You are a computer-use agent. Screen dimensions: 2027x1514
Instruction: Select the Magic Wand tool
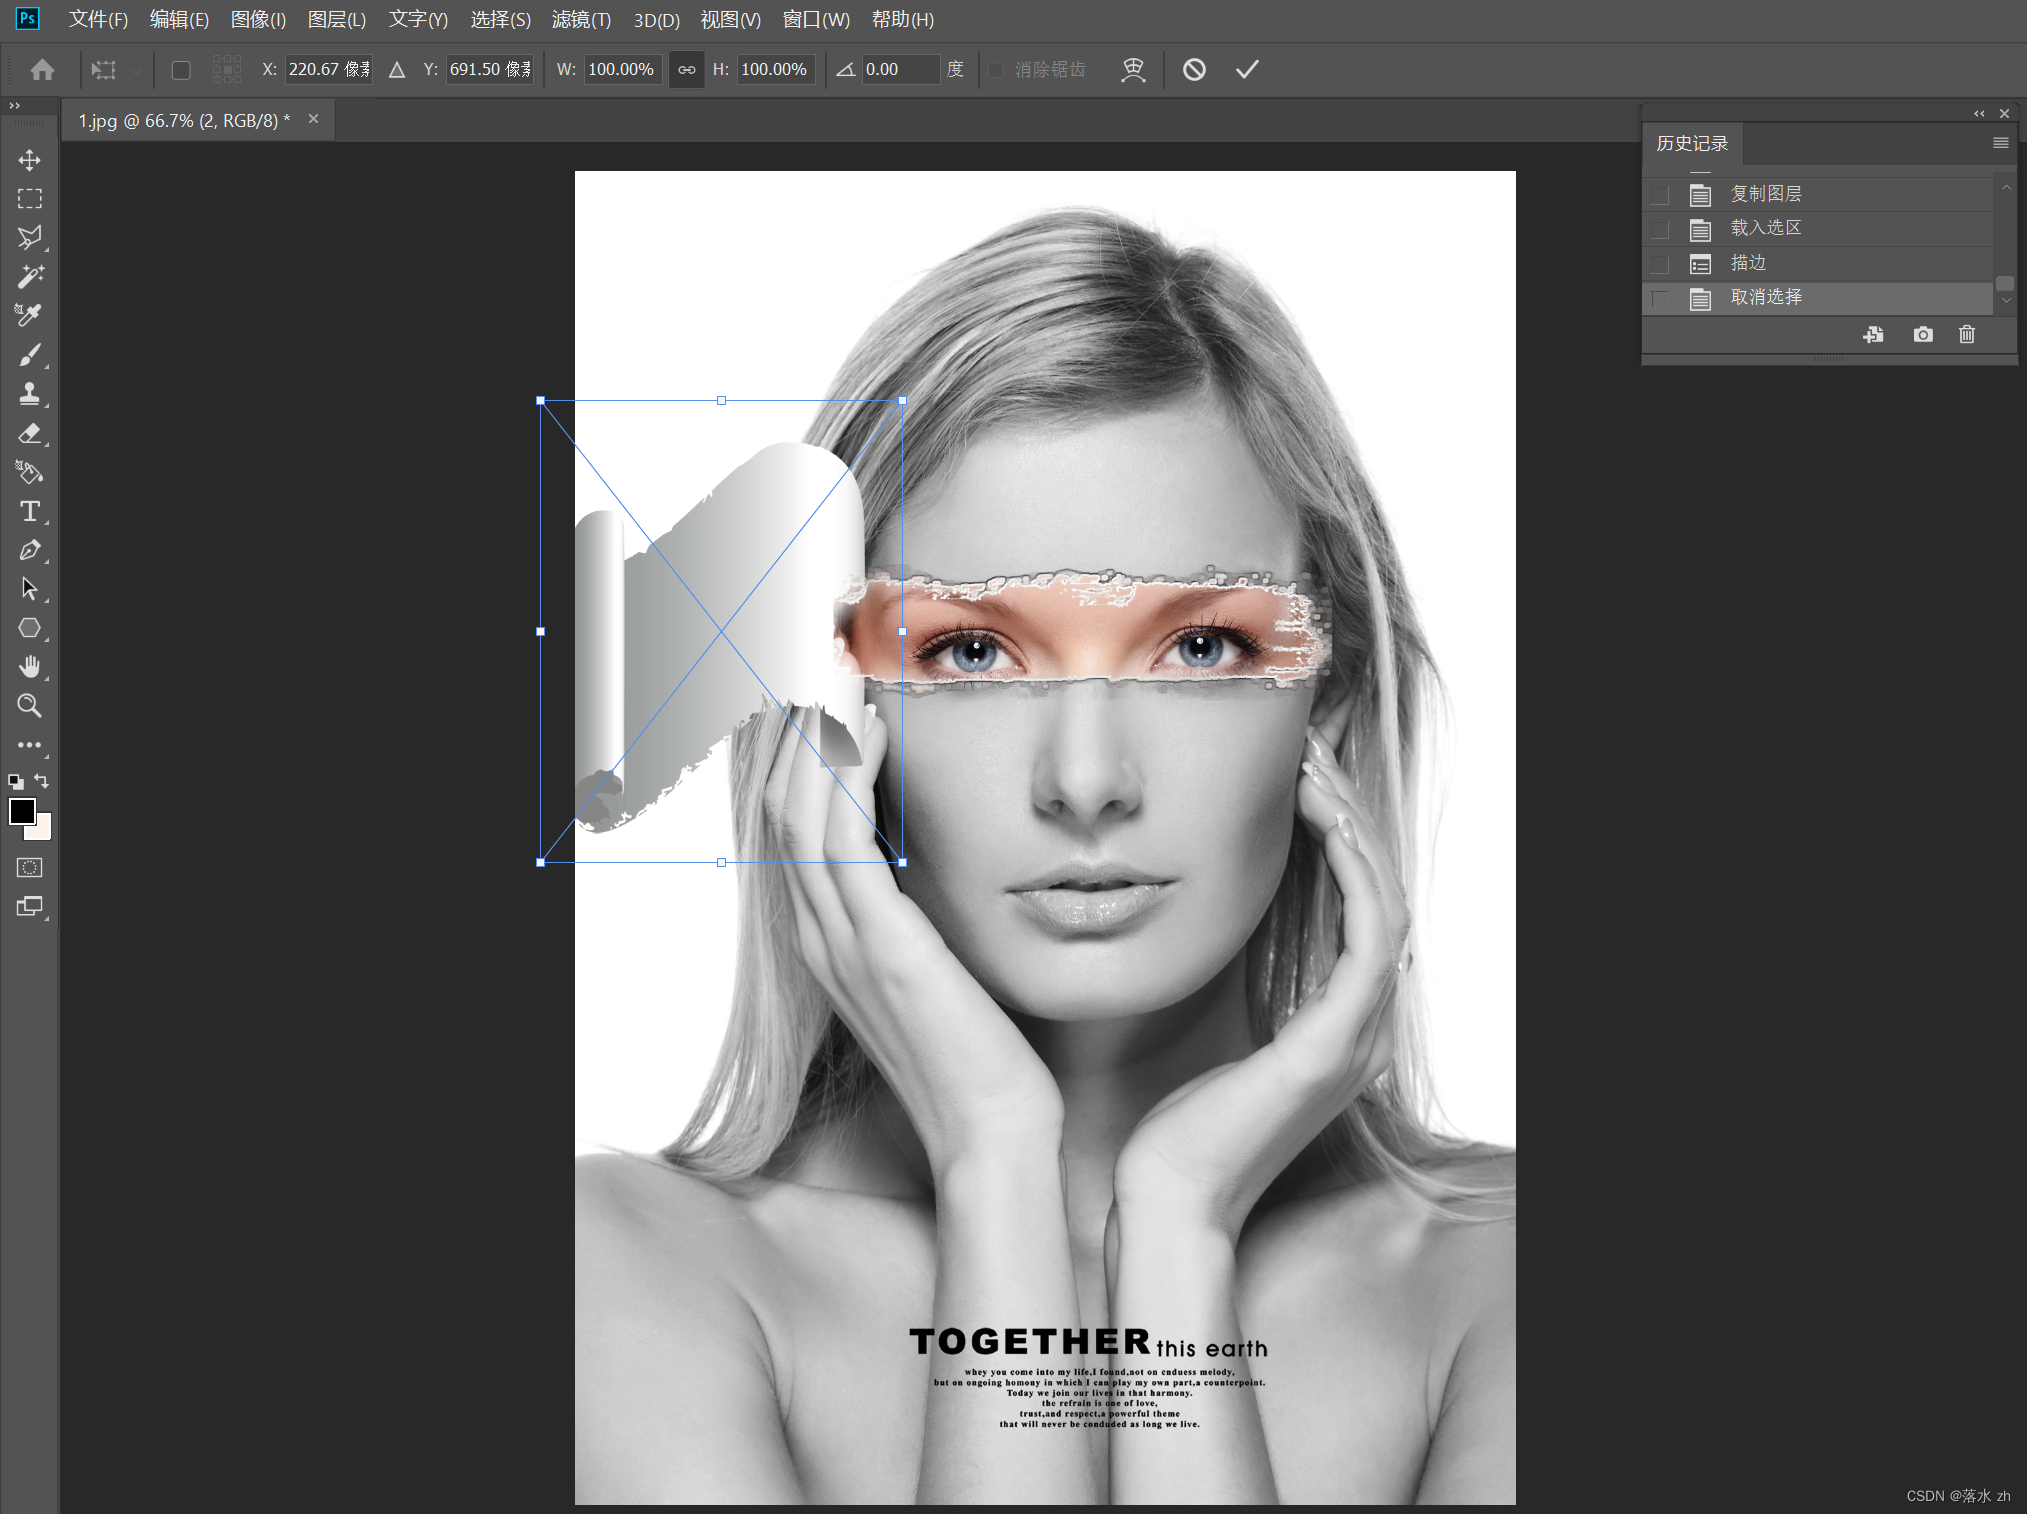click(x=29, y=276)
